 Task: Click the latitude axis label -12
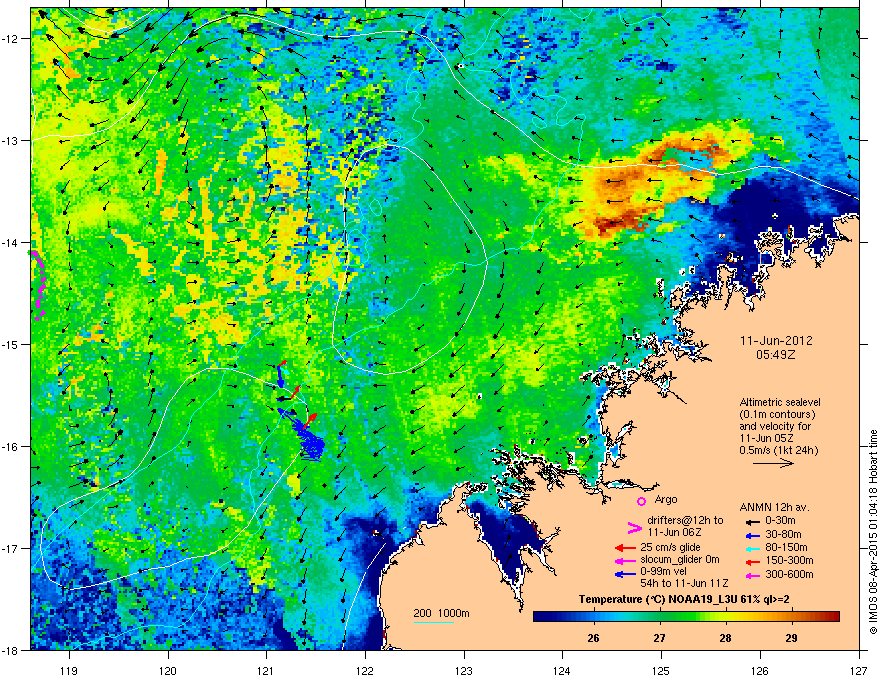tap(10, 38)
